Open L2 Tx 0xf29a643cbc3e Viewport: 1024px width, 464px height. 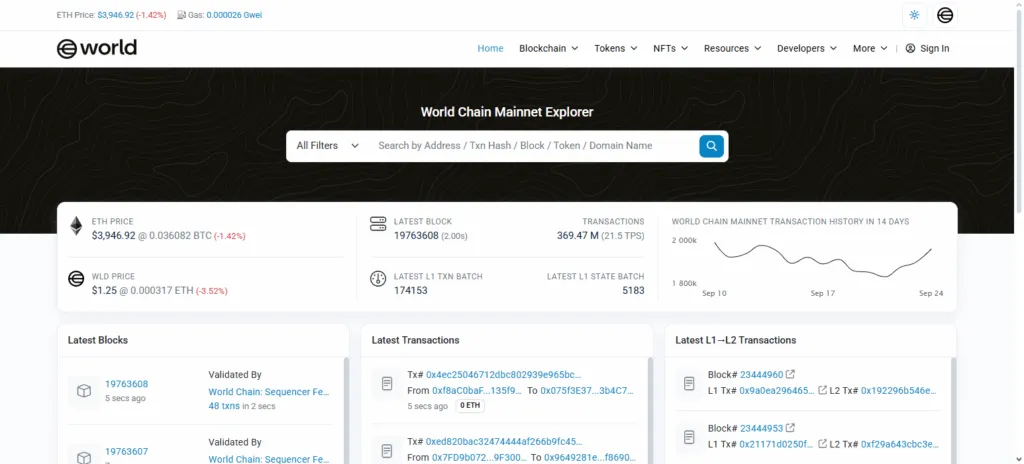point(900,444)
